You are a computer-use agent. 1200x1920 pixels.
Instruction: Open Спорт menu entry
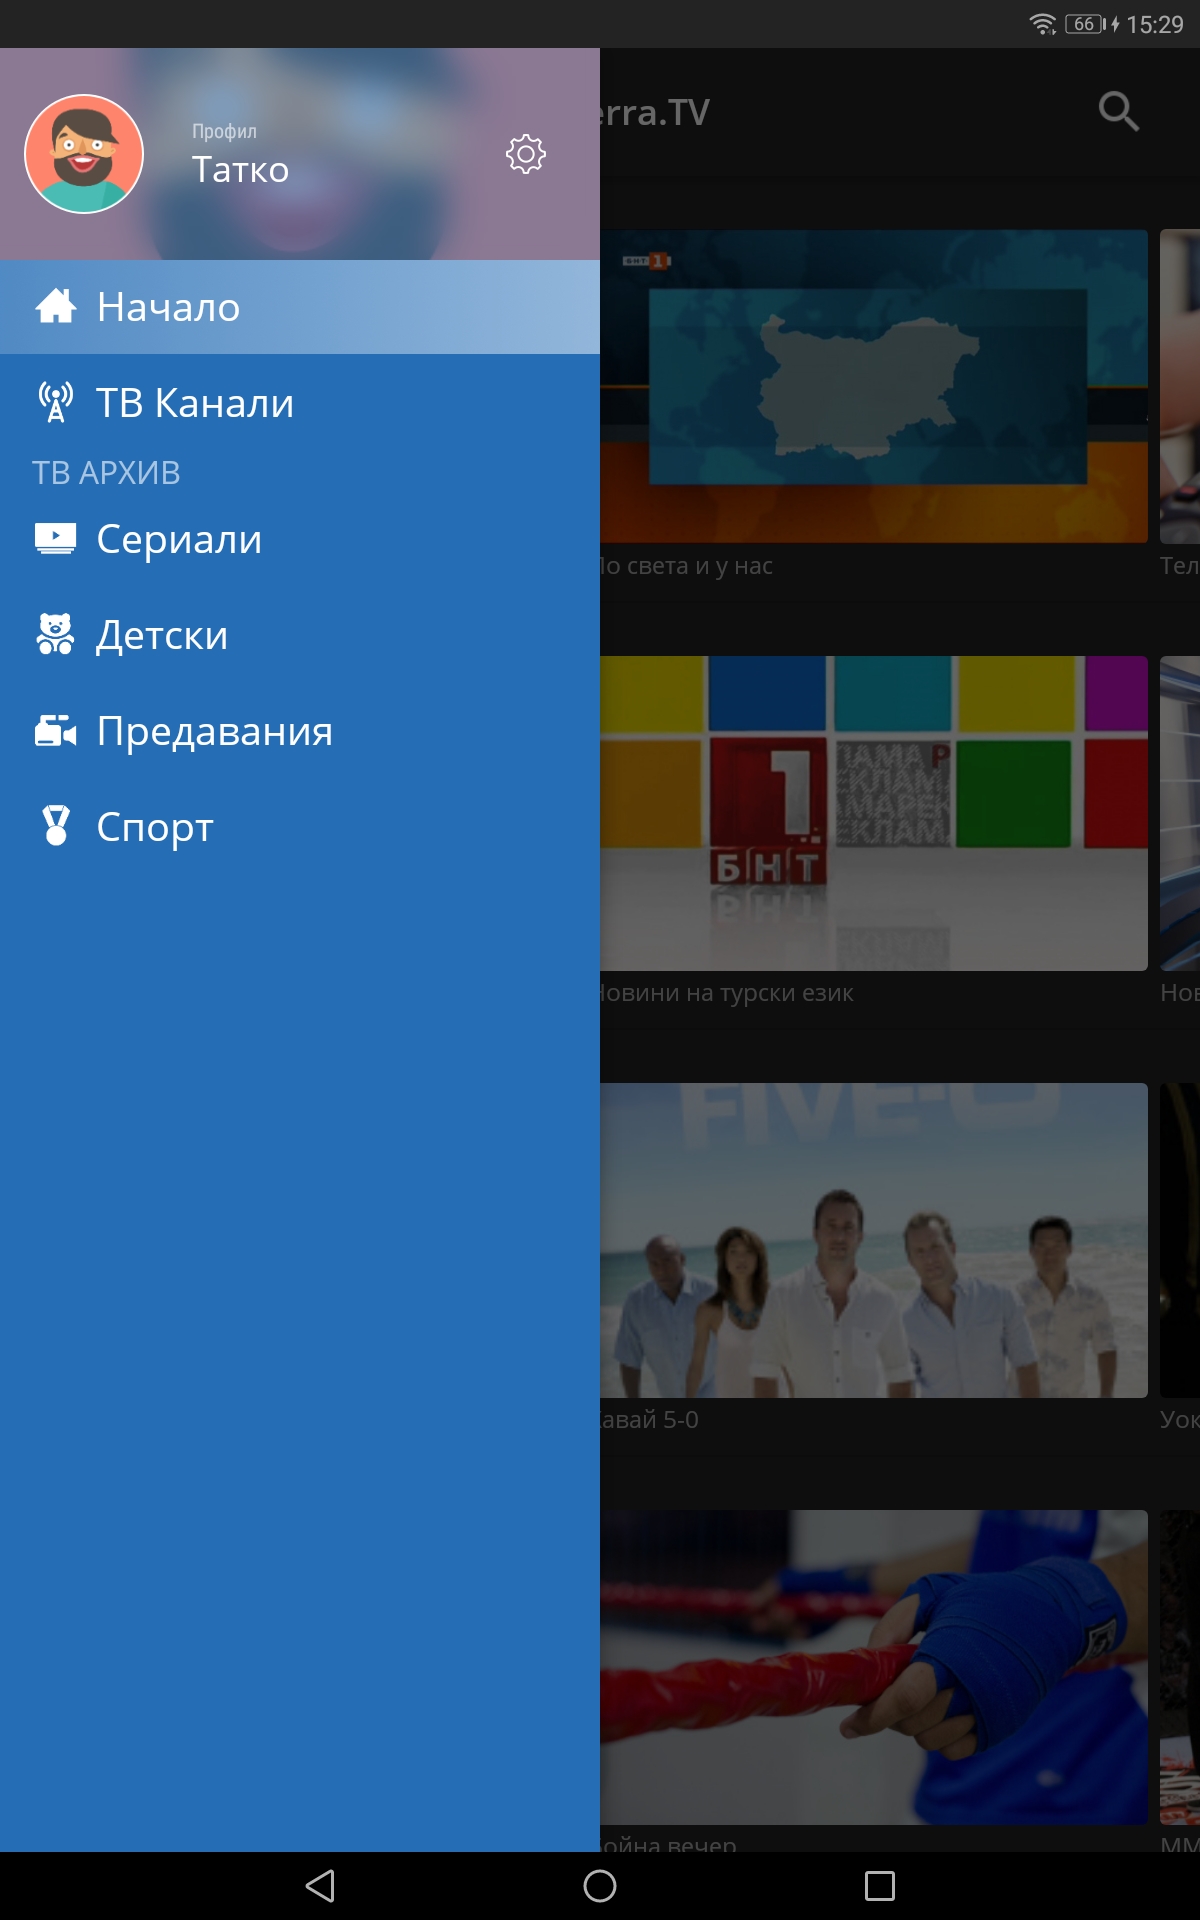click(300, 827)
